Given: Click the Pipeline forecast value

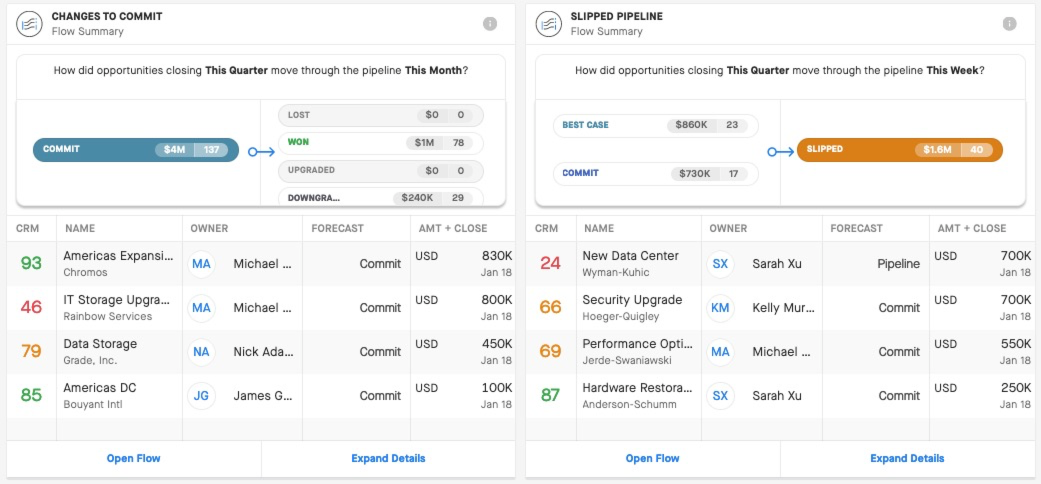Looking at the screenshot, I should [x=898, y=264].
